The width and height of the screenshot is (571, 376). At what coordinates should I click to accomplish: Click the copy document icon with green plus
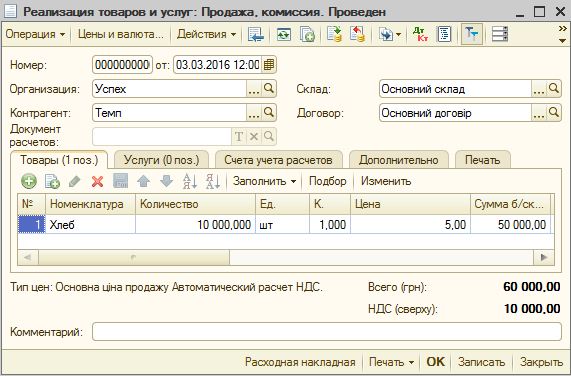(x=307, y=34)
